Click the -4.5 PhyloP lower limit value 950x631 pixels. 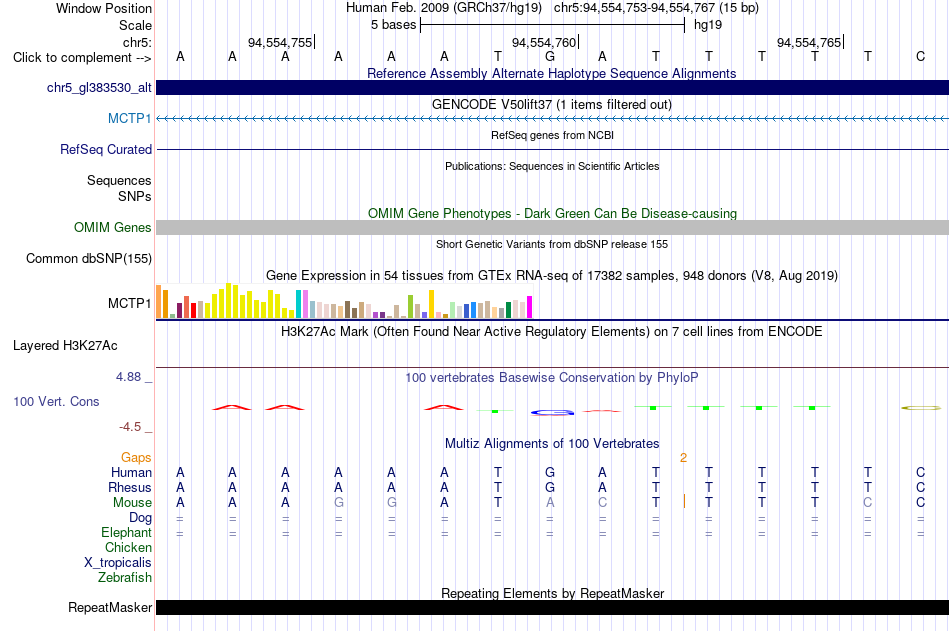(130, 427)
